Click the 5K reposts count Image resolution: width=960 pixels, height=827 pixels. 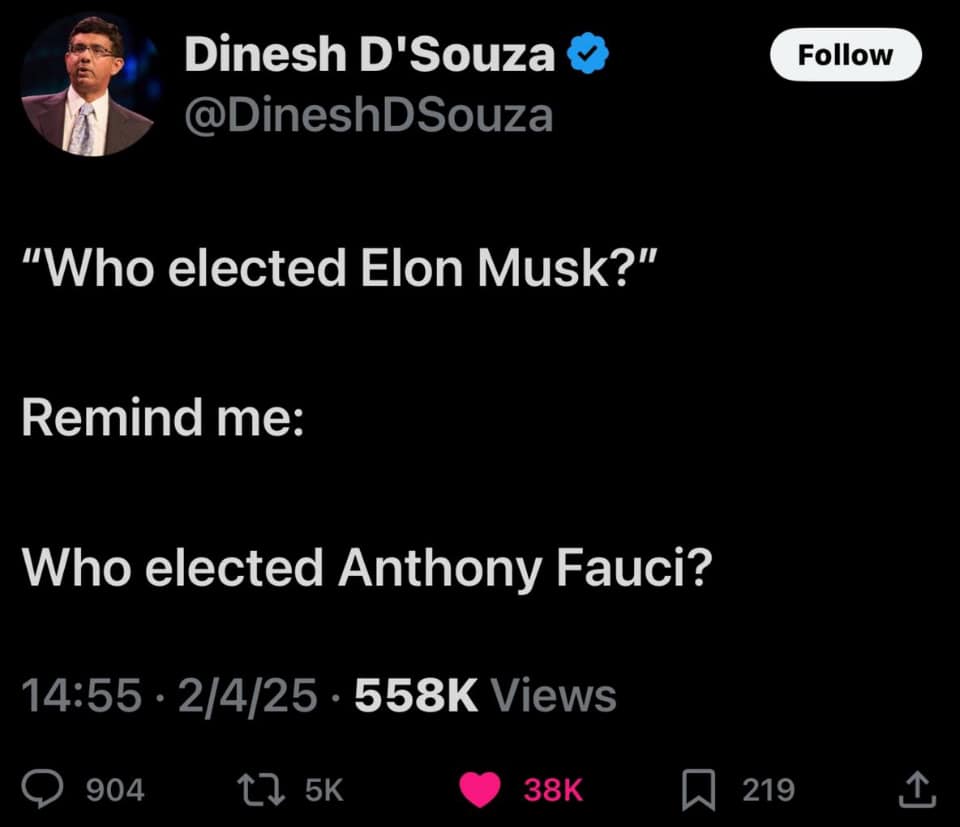click(x=324, y=790)
